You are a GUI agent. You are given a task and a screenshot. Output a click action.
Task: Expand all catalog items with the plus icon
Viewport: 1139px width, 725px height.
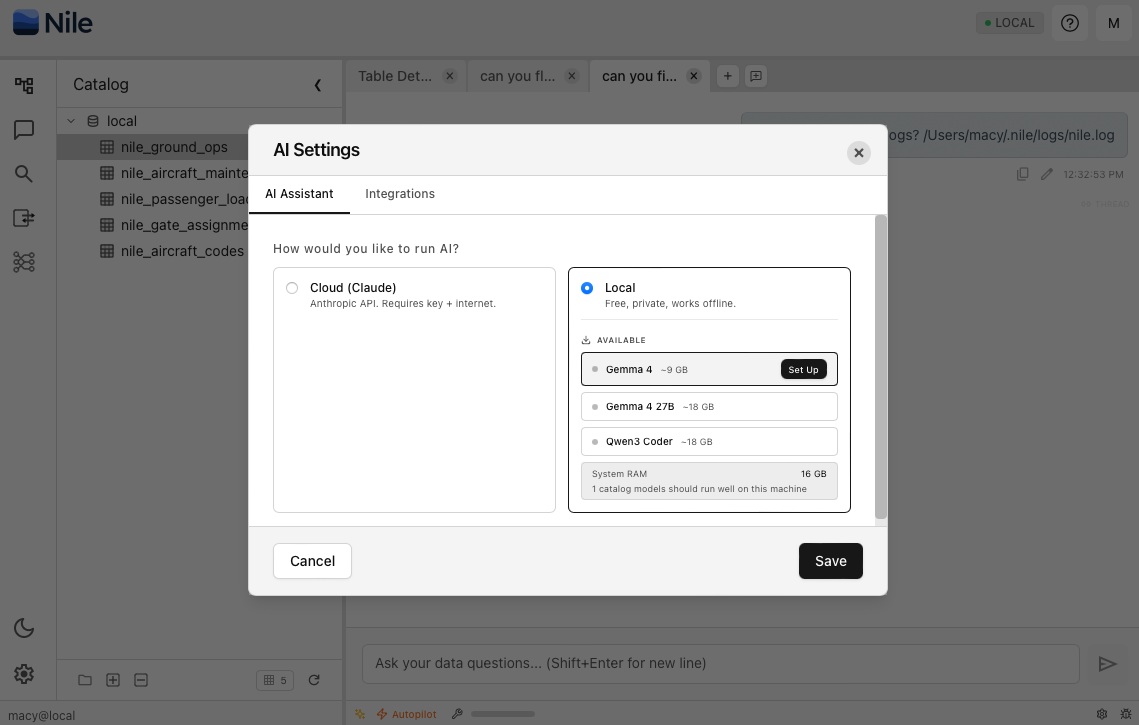pyautogui.click(x=112, y=680)
